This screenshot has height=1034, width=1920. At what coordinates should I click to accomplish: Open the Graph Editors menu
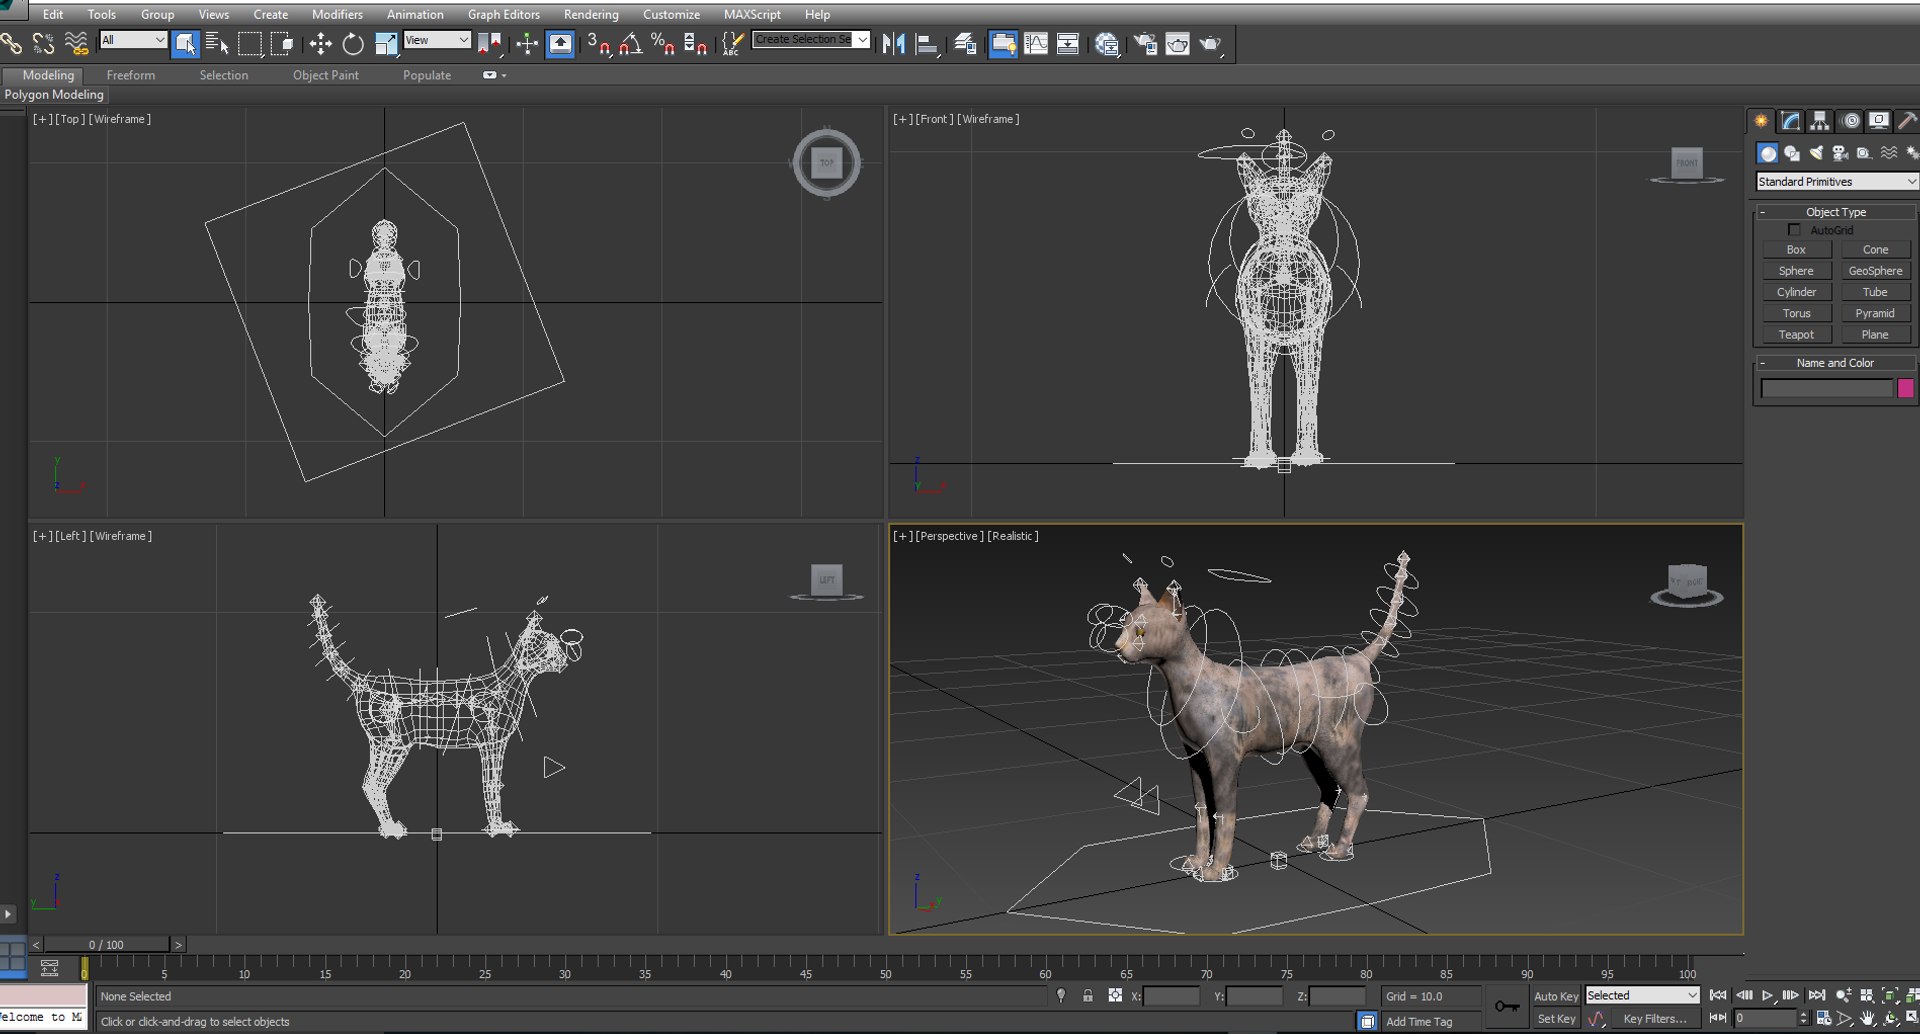pyautogui.click(x=503, y=14)
